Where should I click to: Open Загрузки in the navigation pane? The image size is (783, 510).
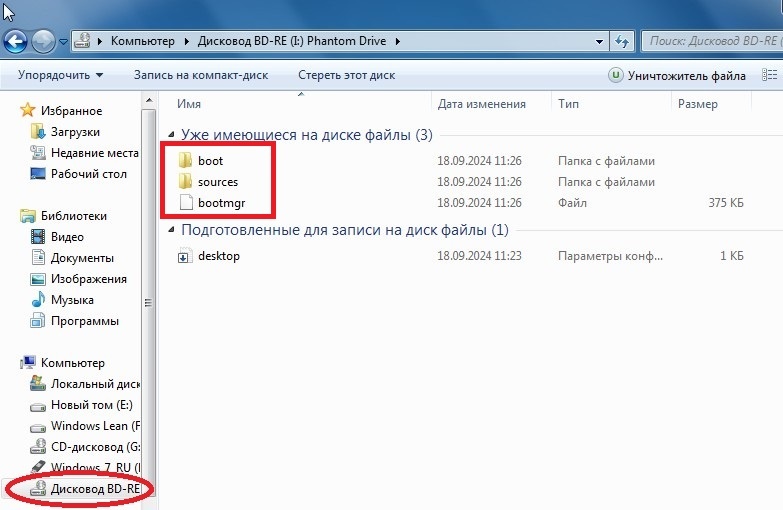coord(75,132)
